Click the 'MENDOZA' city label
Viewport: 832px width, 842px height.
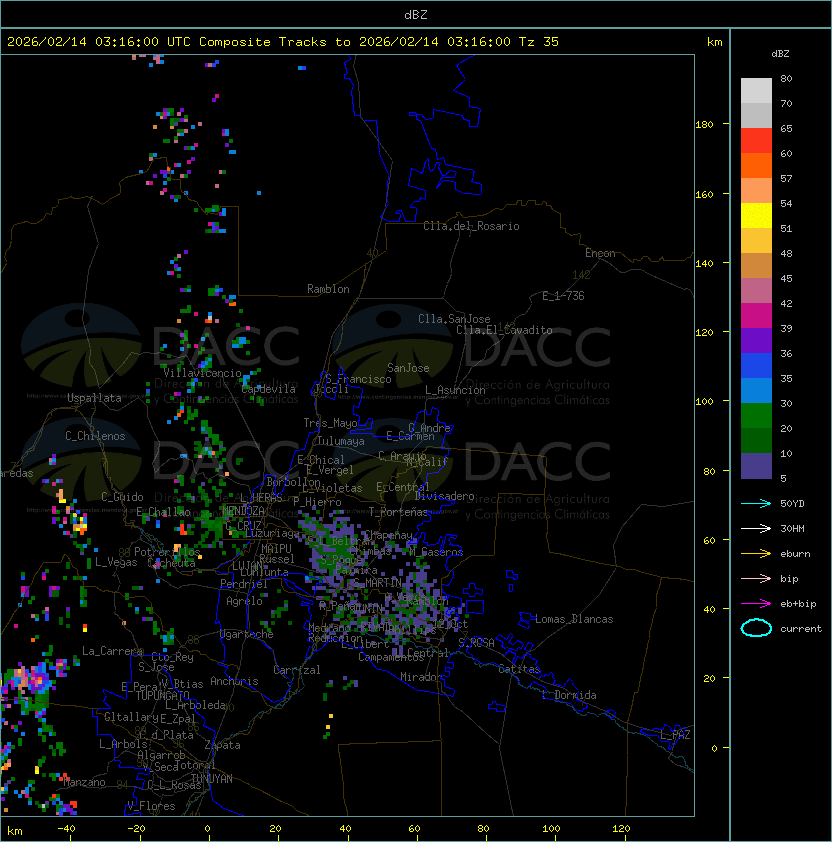(x=244, y=511)
